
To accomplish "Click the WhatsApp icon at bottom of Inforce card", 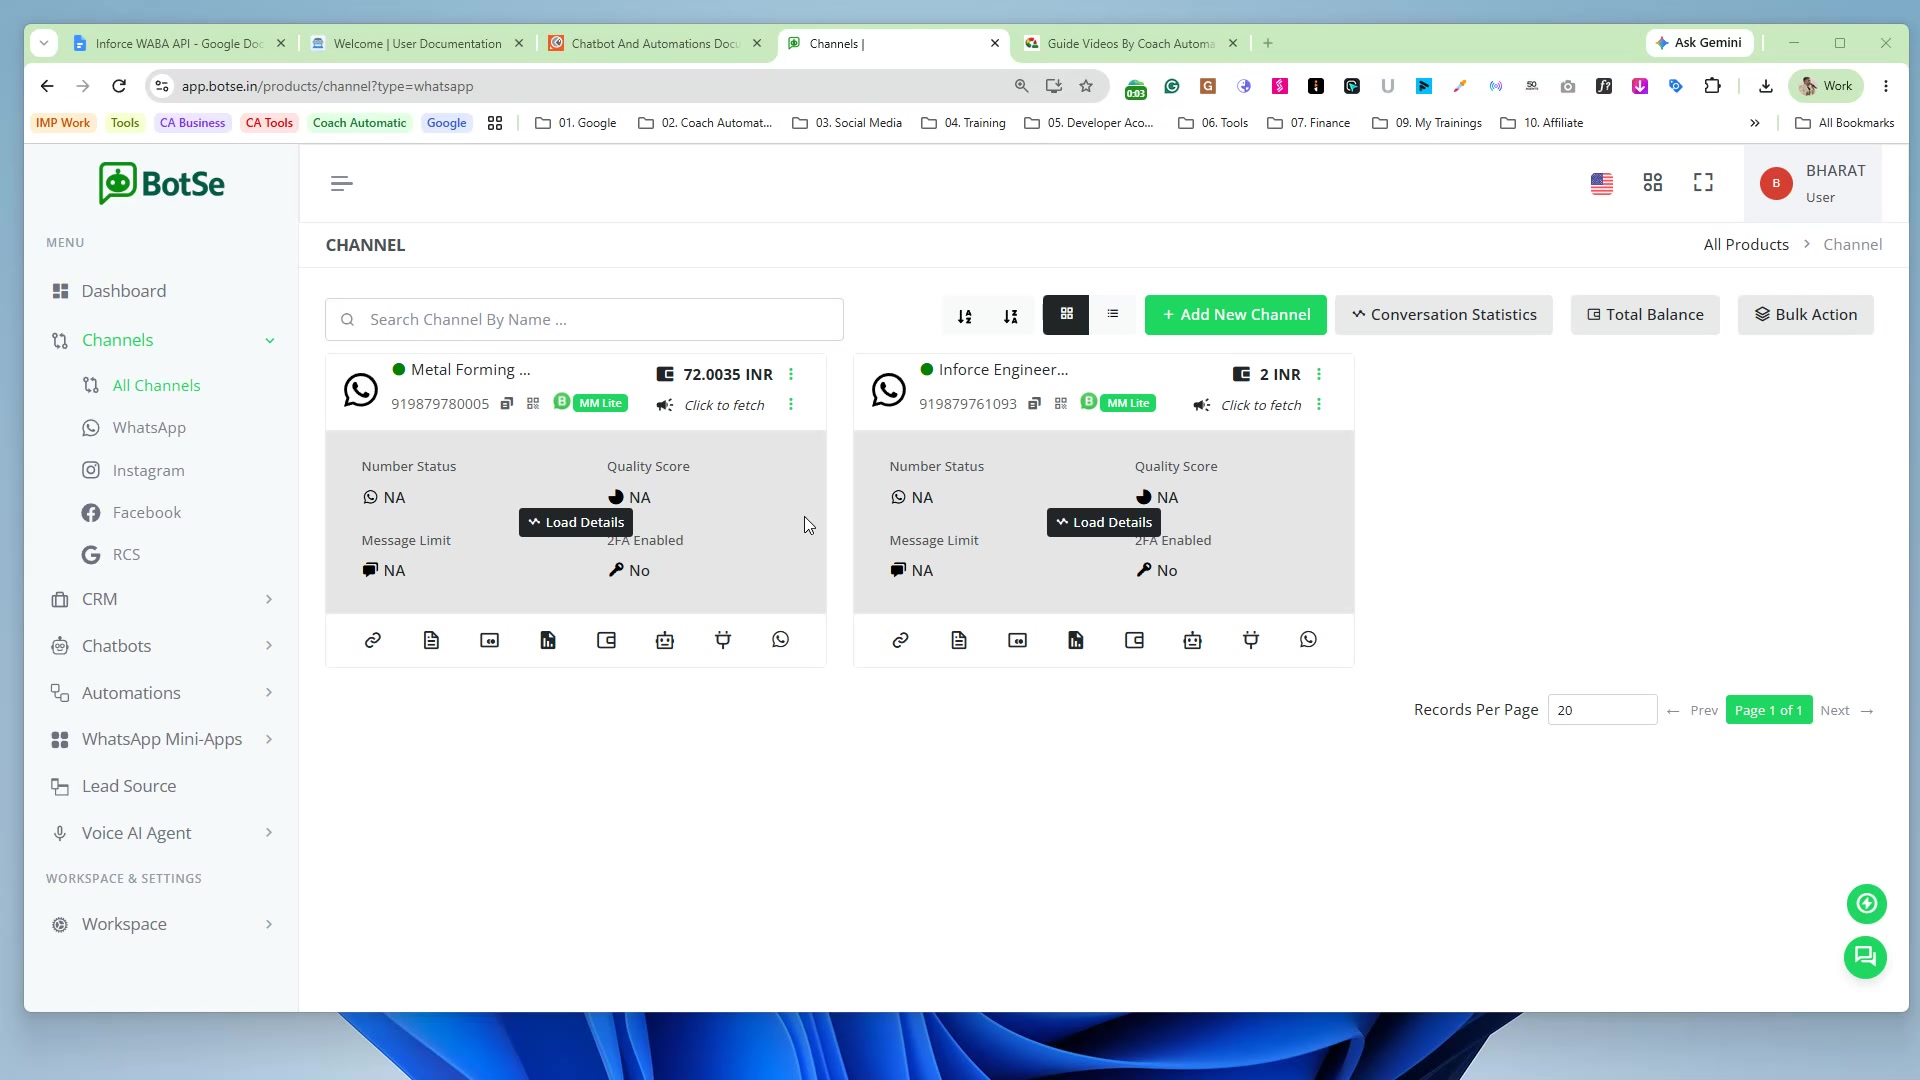I will coord(1309,640).
